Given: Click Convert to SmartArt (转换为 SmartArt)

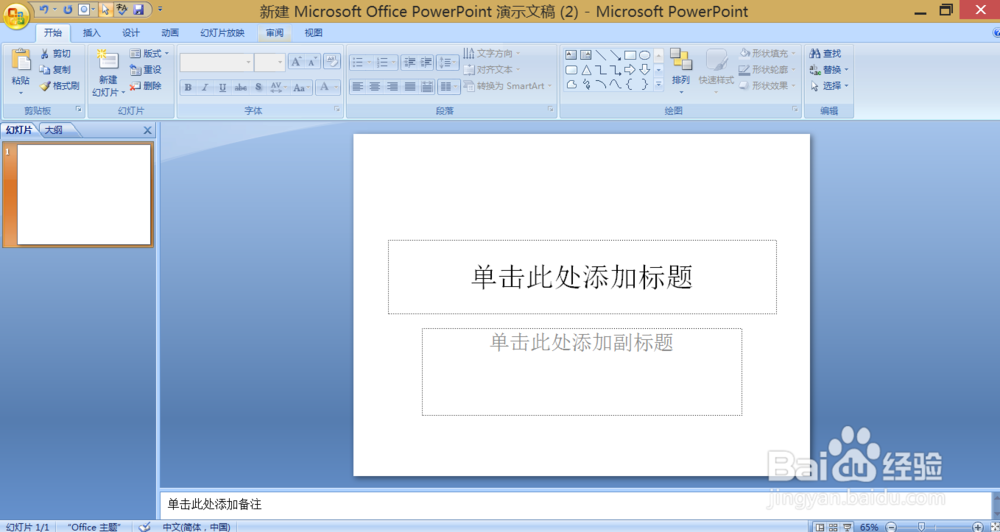Looking at the screenshot, I should 508,85.
